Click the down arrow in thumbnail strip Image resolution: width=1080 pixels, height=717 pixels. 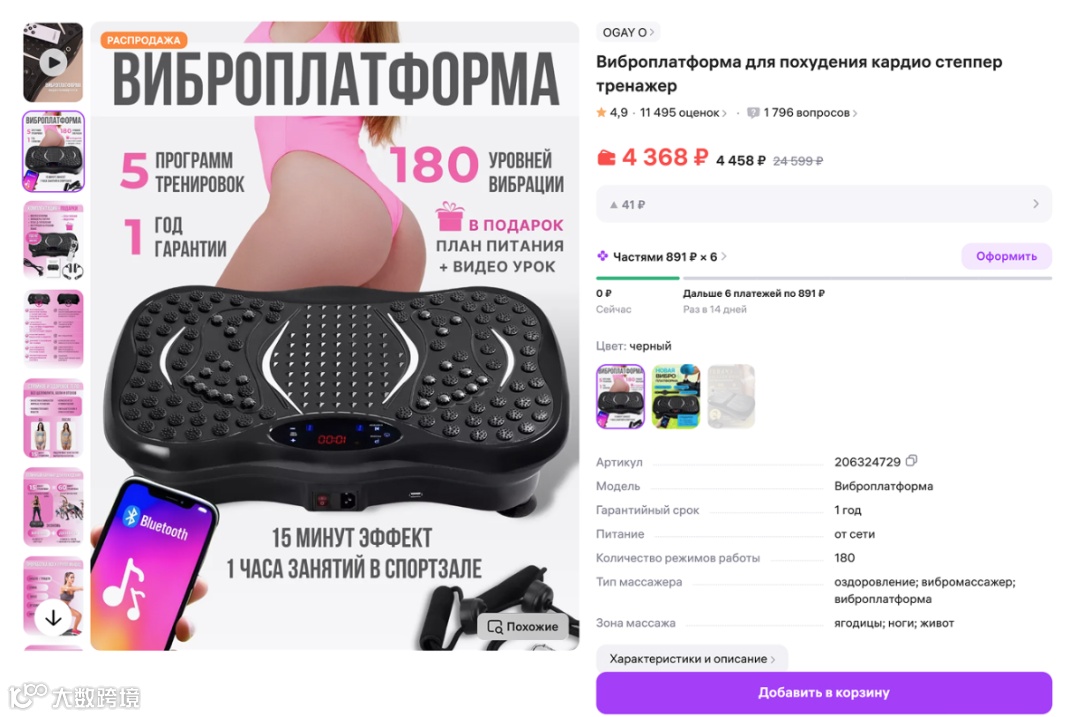53,618
